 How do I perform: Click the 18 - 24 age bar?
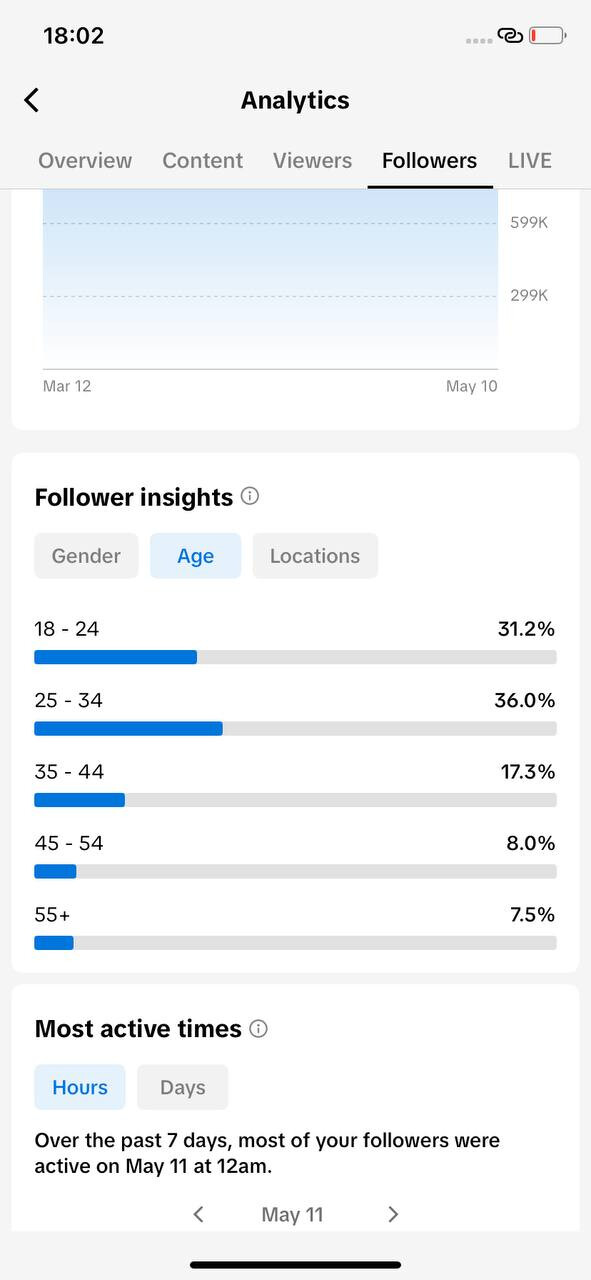[x=295, y=657]
